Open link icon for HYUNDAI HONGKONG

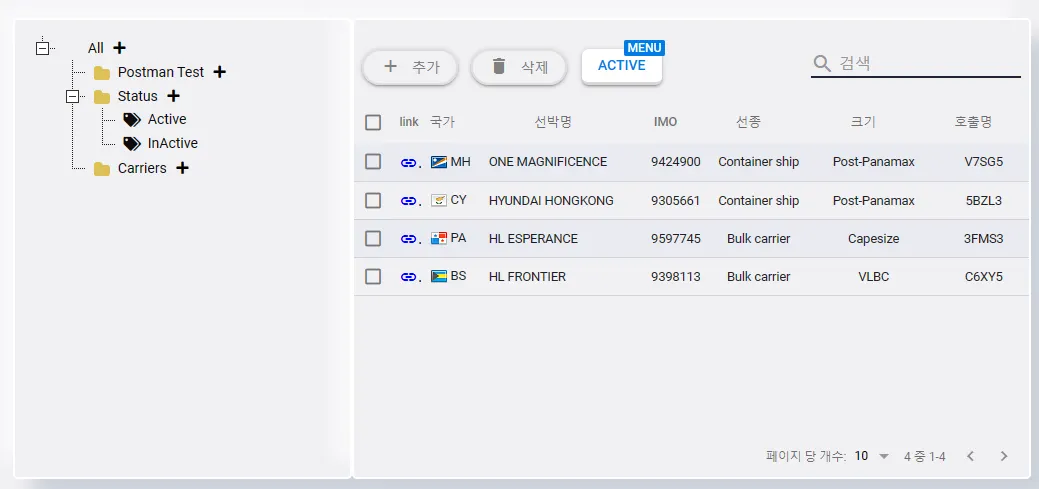click(409, 201)
